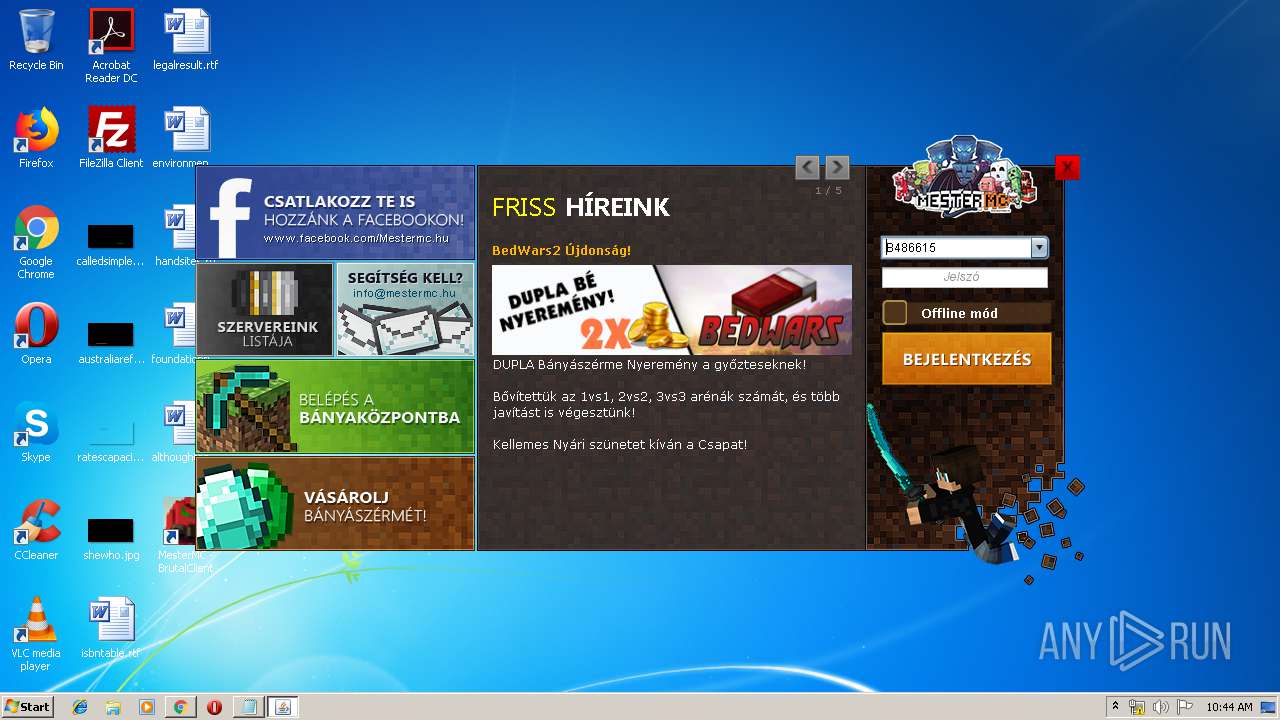
Task: Open the Skype desktop shortcut
Action: 36,432
